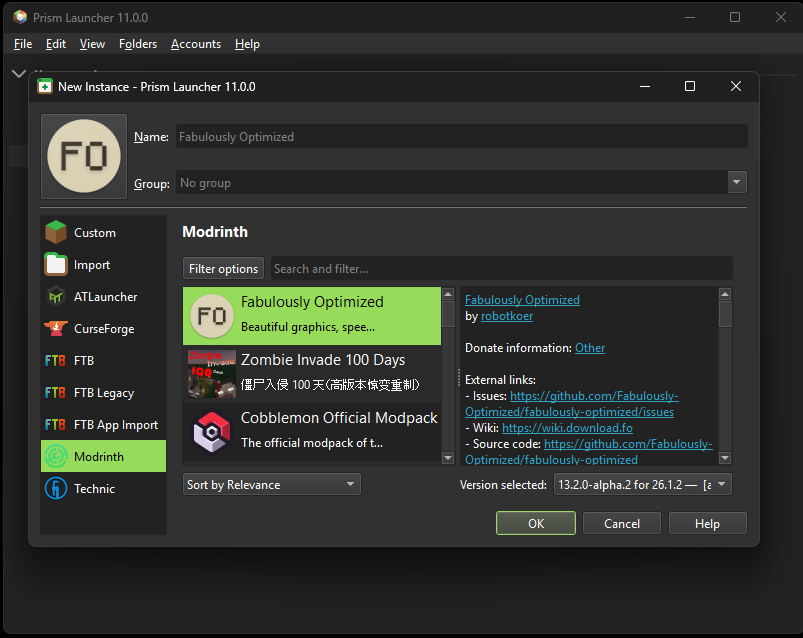Open the Version selected dropdown
This screenshot has height=638, width=803.
(x=642, y=484)
